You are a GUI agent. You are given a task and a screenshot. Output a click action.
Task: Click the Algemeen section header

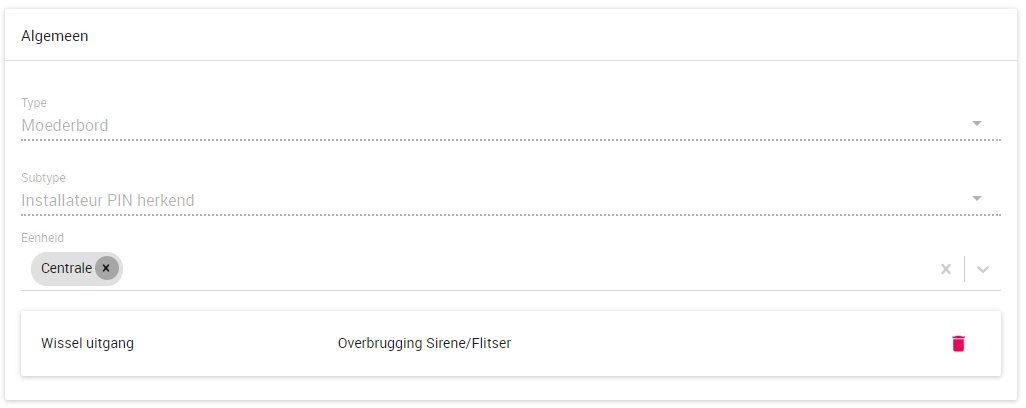tap(55, 36)
